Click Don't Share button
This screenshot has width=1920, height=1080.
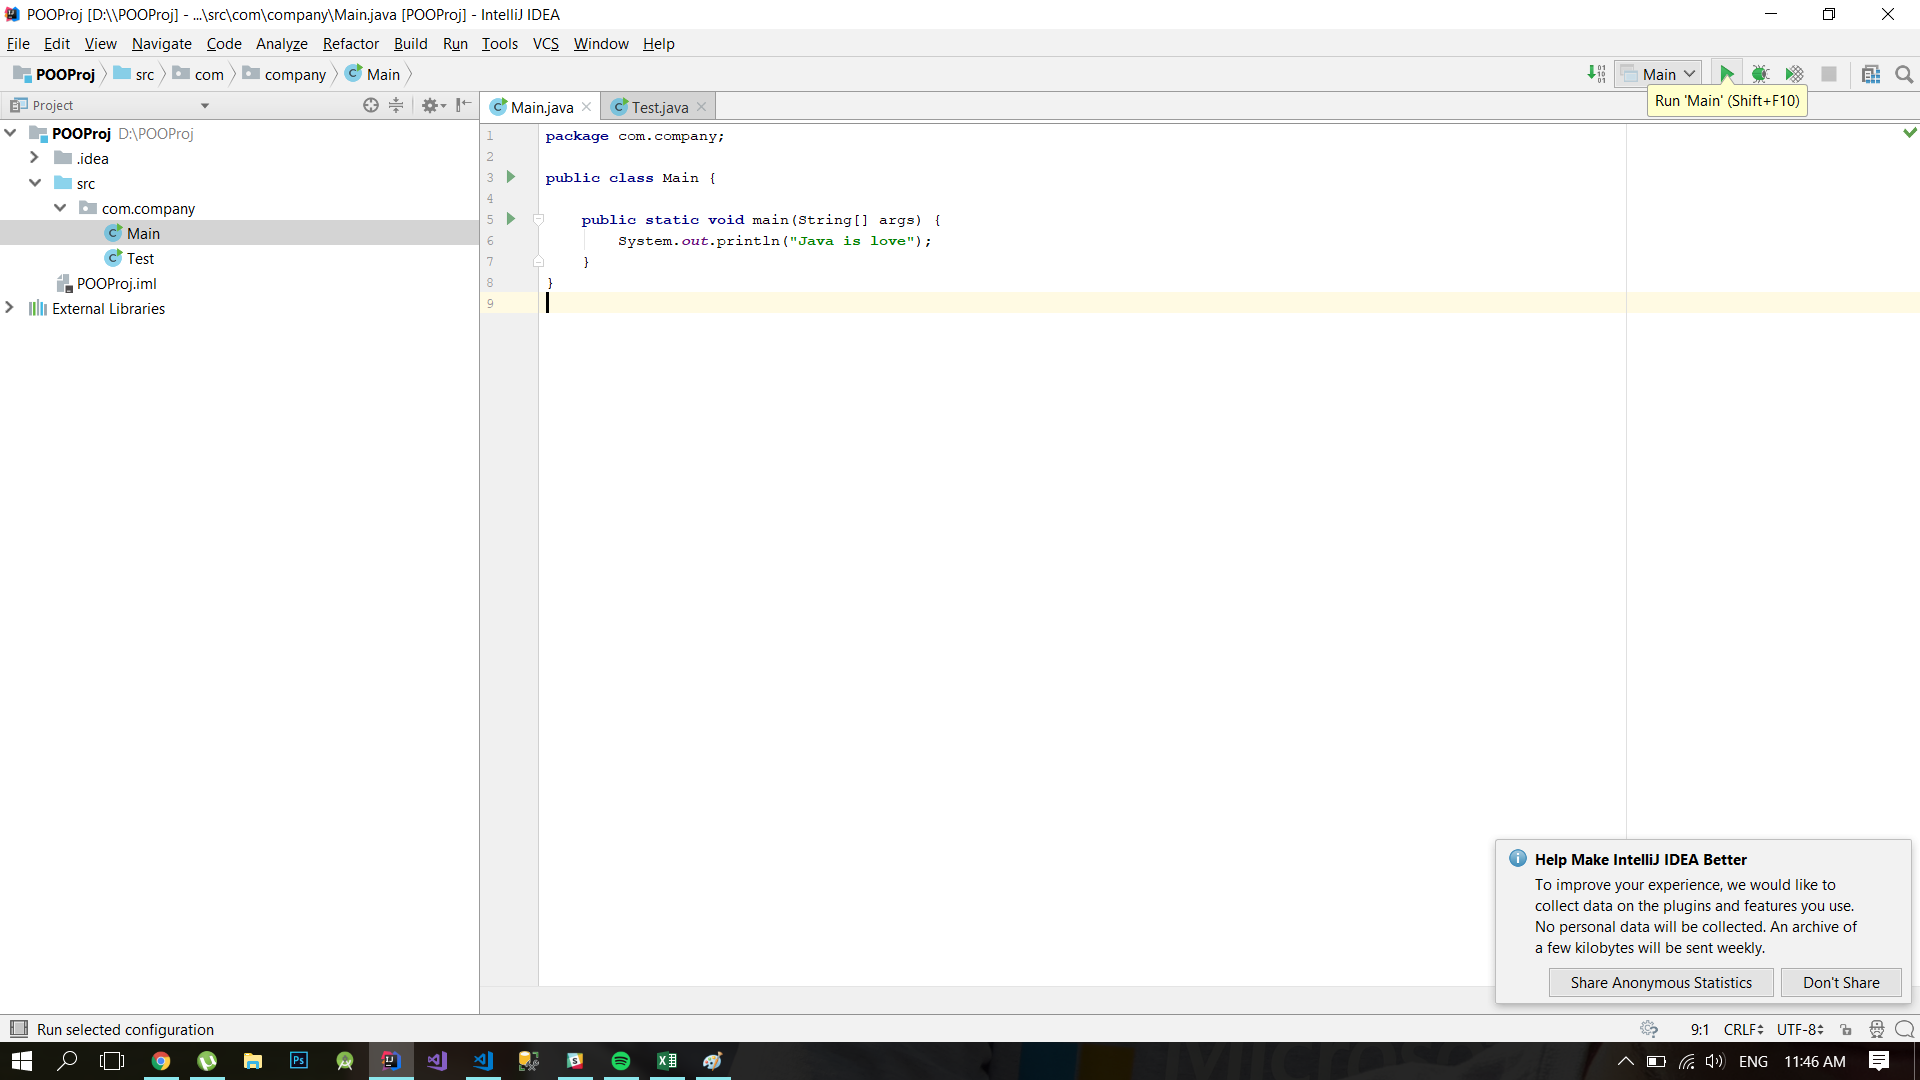coord(1841,982)
